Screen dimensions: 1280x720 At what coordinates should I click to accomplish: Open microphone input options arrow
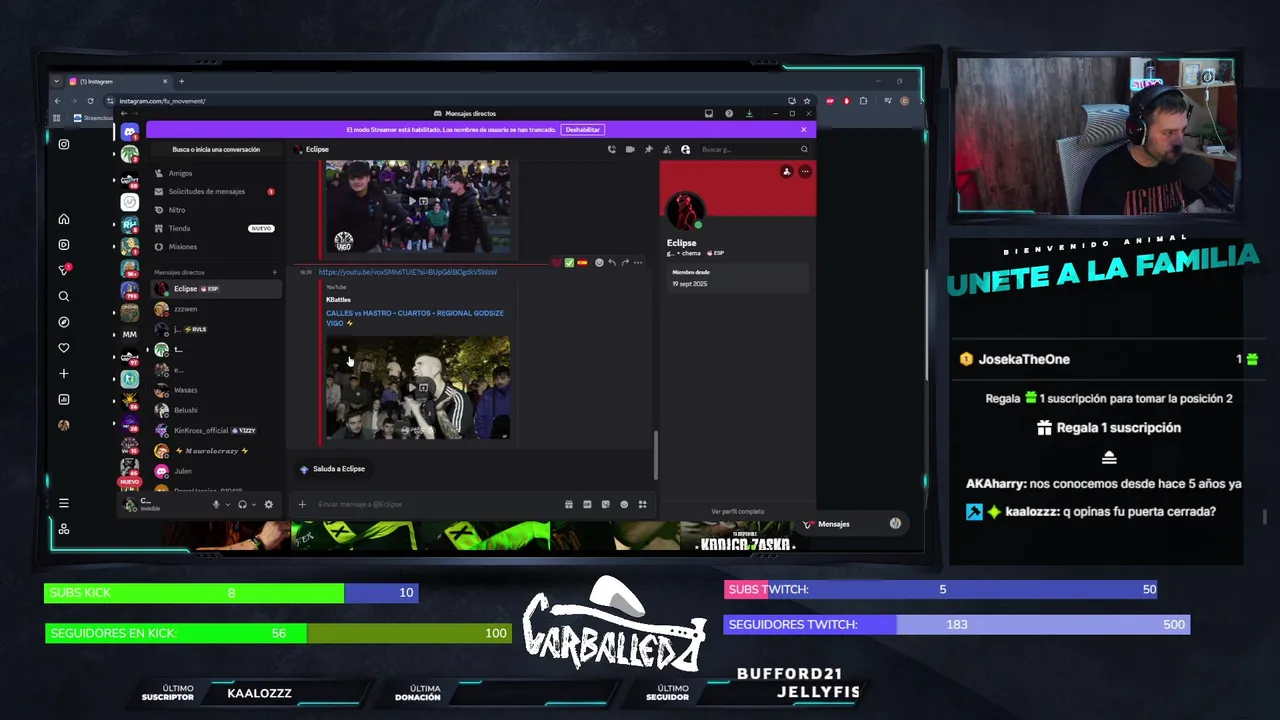point(227,505)
